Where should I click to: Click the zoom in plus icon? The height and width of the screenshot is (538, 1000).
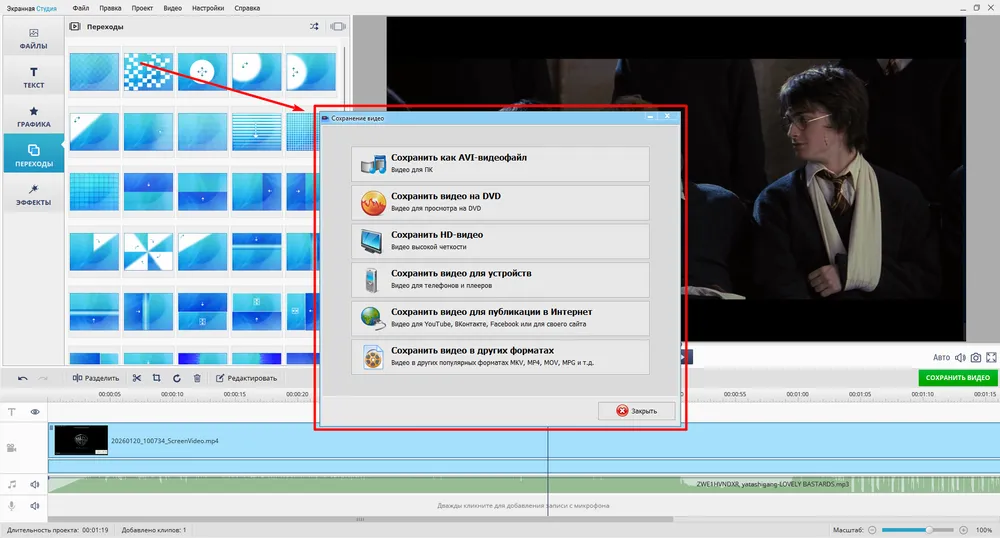click(964, 530)
